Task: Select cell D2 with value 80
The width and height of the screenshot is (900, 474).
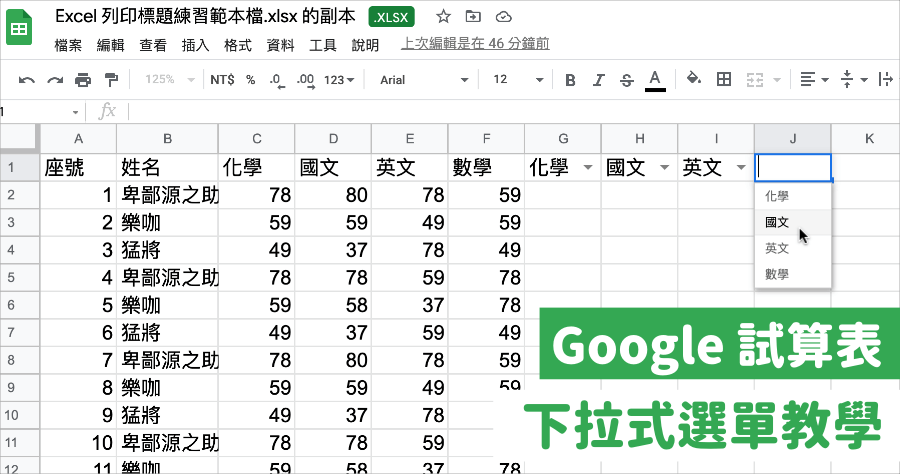Action: pos(333,195)
